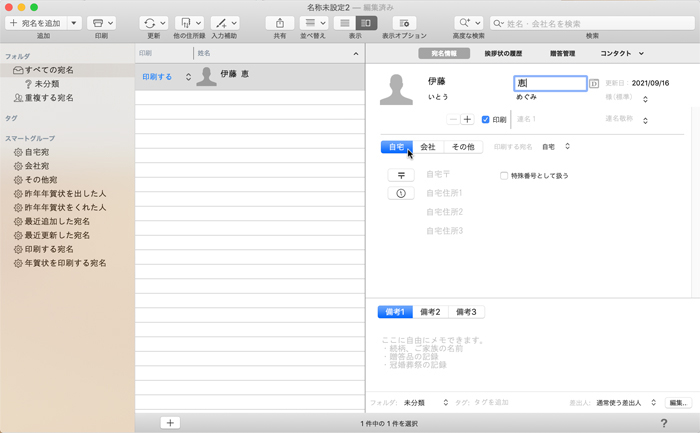Select the 会社 address tab
The height and width of the screenshot is (433, 700).
(x=427, y=147)
